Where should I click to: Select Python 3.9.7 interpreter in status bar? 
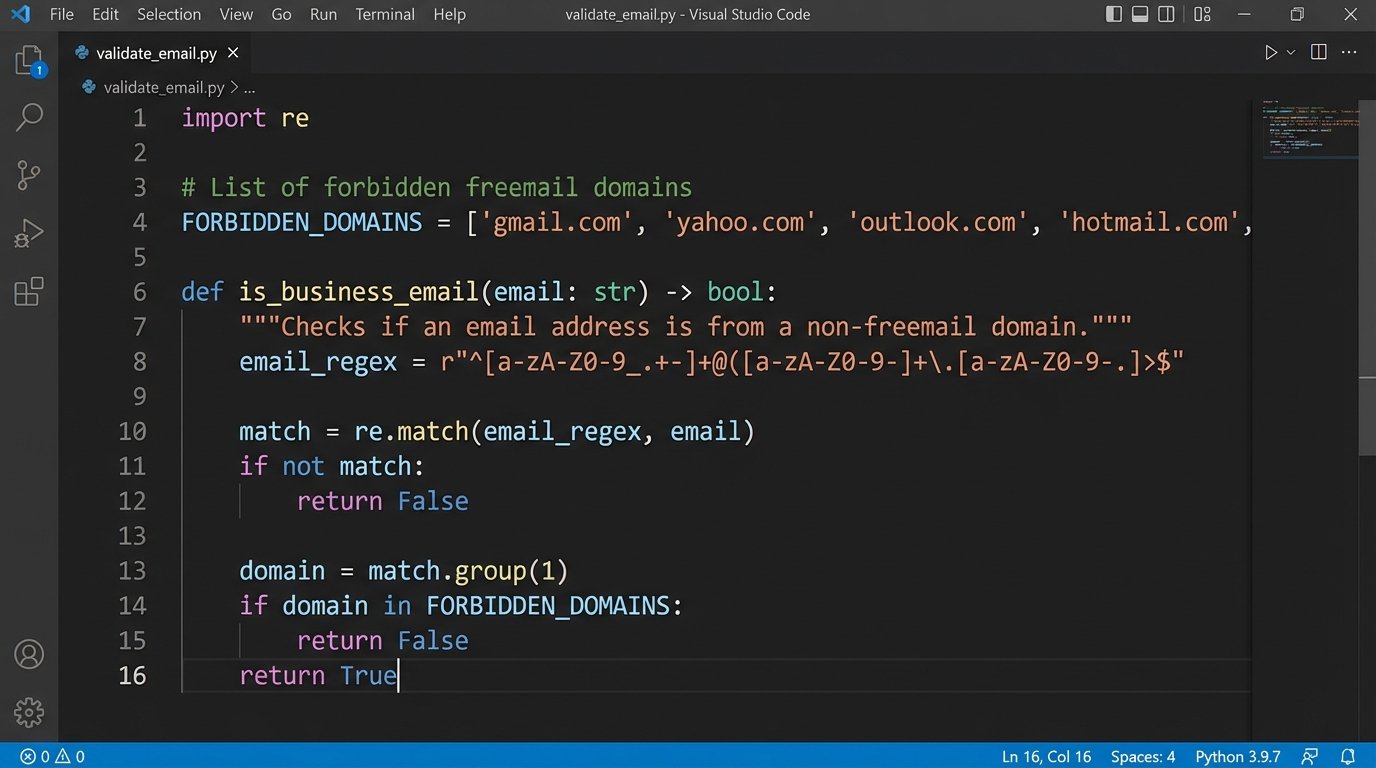1237,756
